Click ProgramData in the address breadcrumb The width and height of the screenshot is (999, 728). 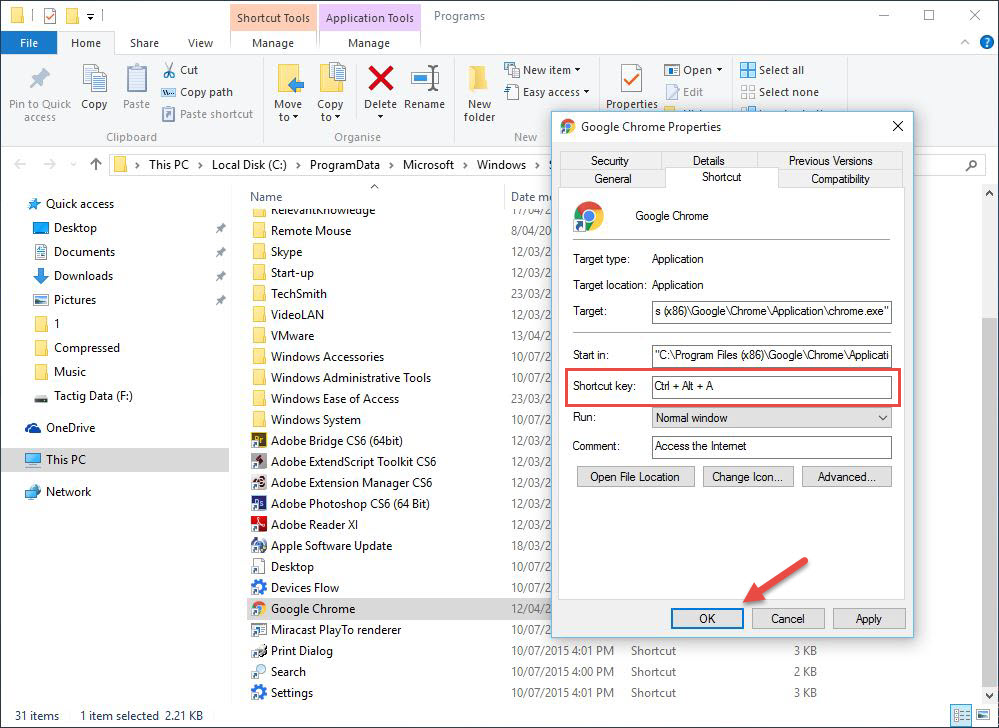345,165
